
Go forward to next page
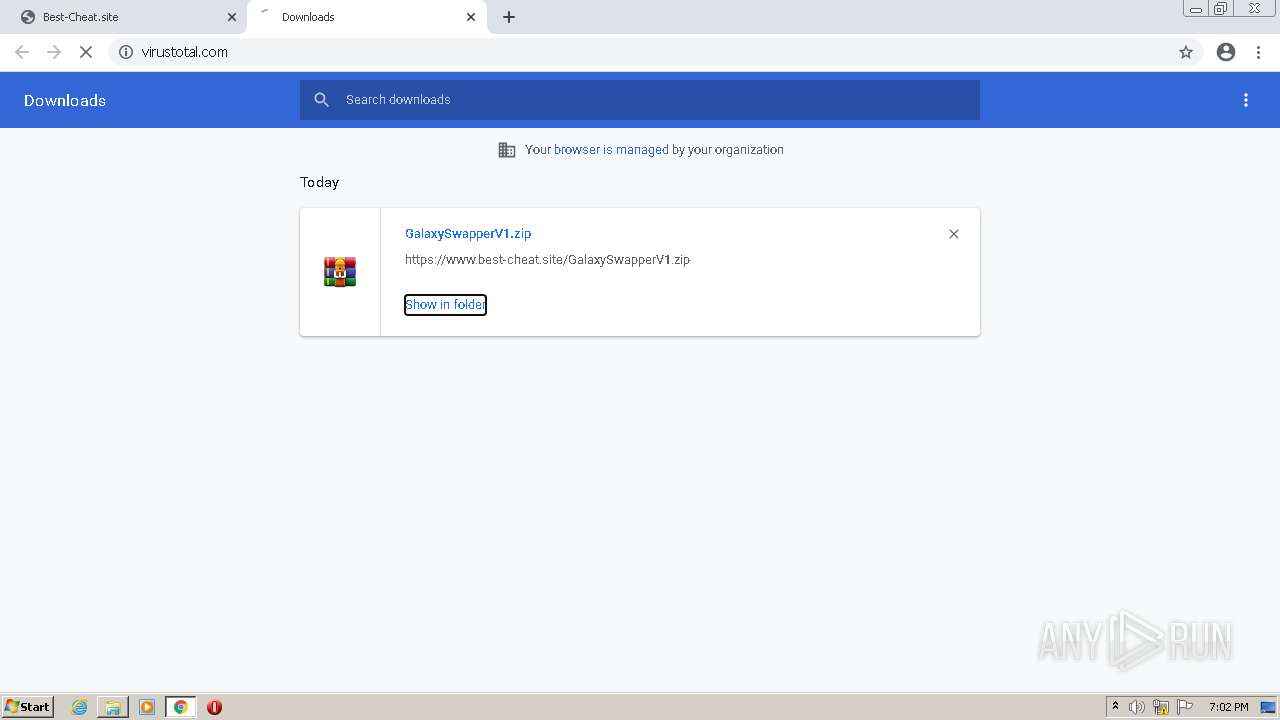click(x=54, y=52)
